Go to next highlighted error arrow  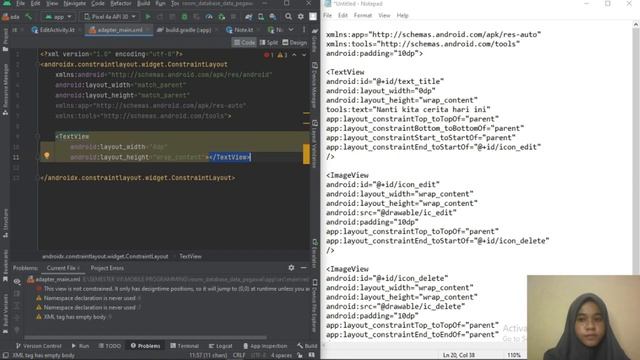click(304, 55)
